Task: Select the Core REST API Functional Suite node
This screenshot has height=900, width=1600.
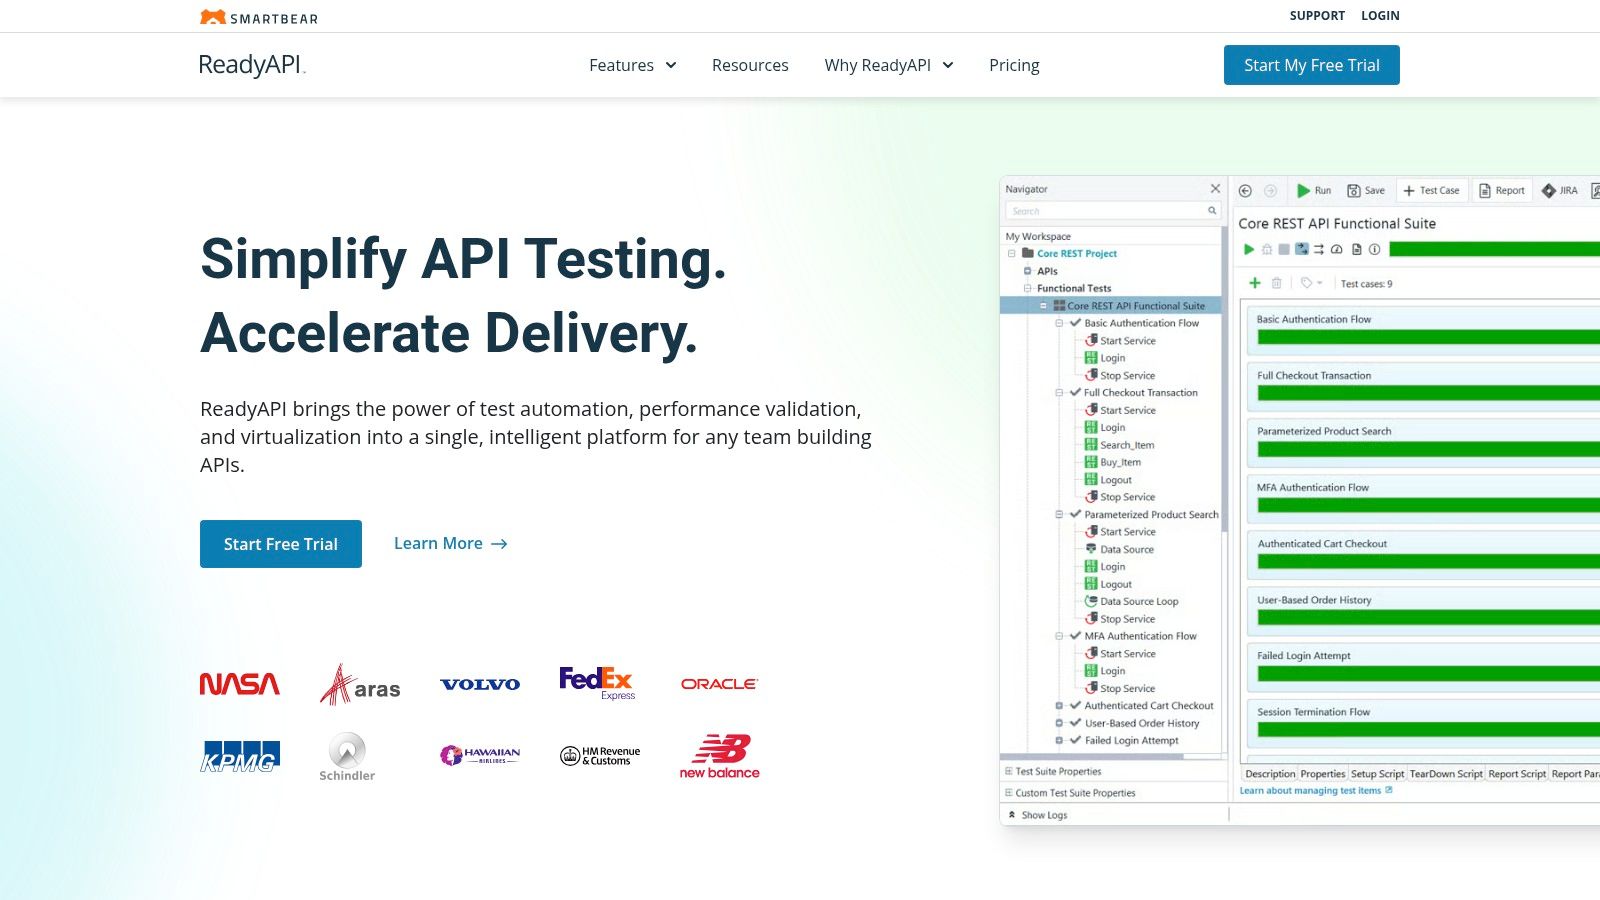Action: (x=1128, y=306)
